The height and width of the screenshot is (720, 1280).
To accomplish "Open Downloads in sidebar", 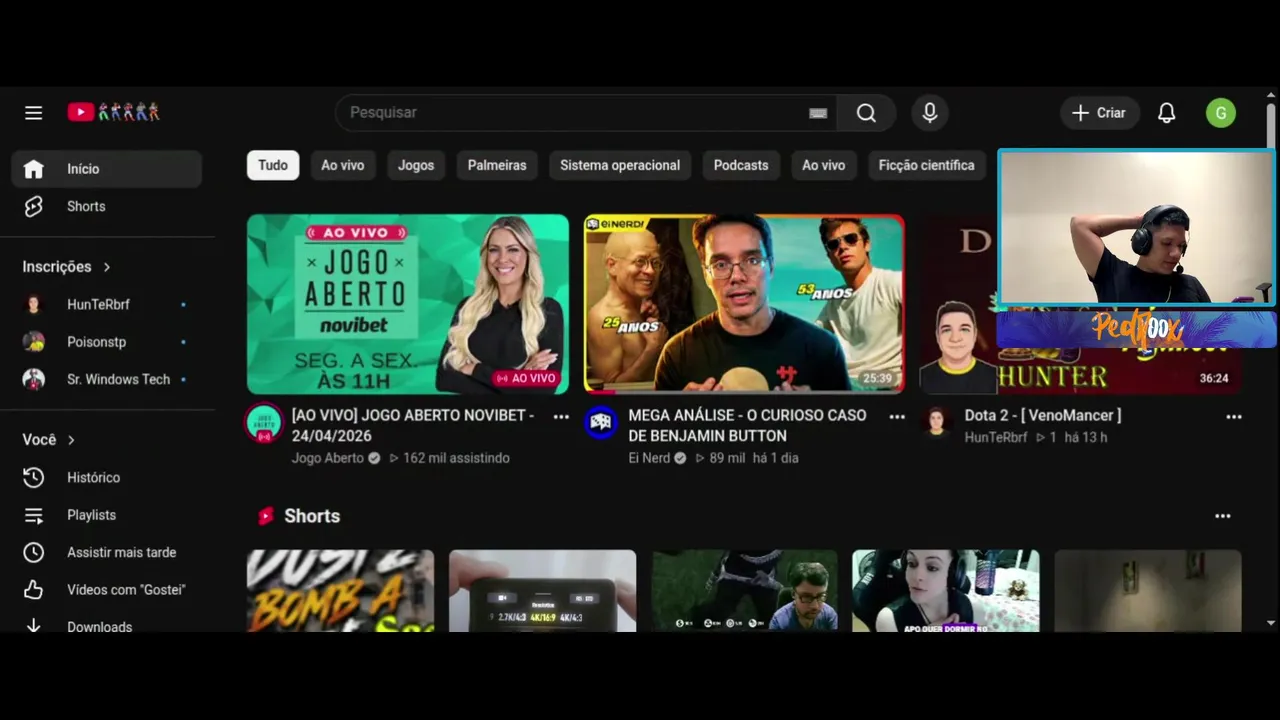I will point(107,624).
